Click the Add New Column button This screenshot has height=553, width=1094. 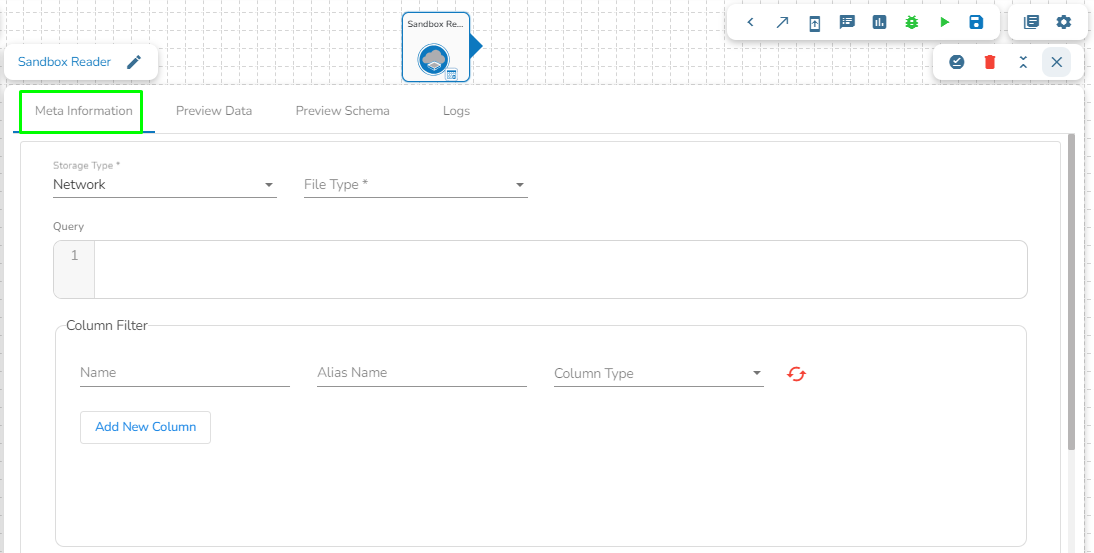[145, 427]
